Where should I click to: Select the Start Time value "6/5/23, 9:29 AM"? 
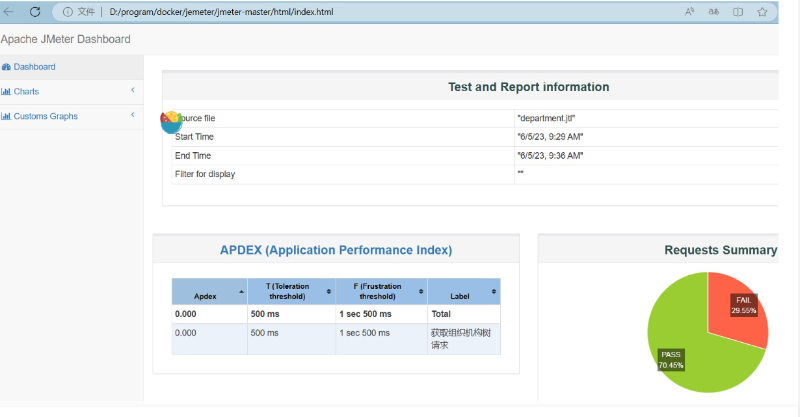(x=550, y=137)
